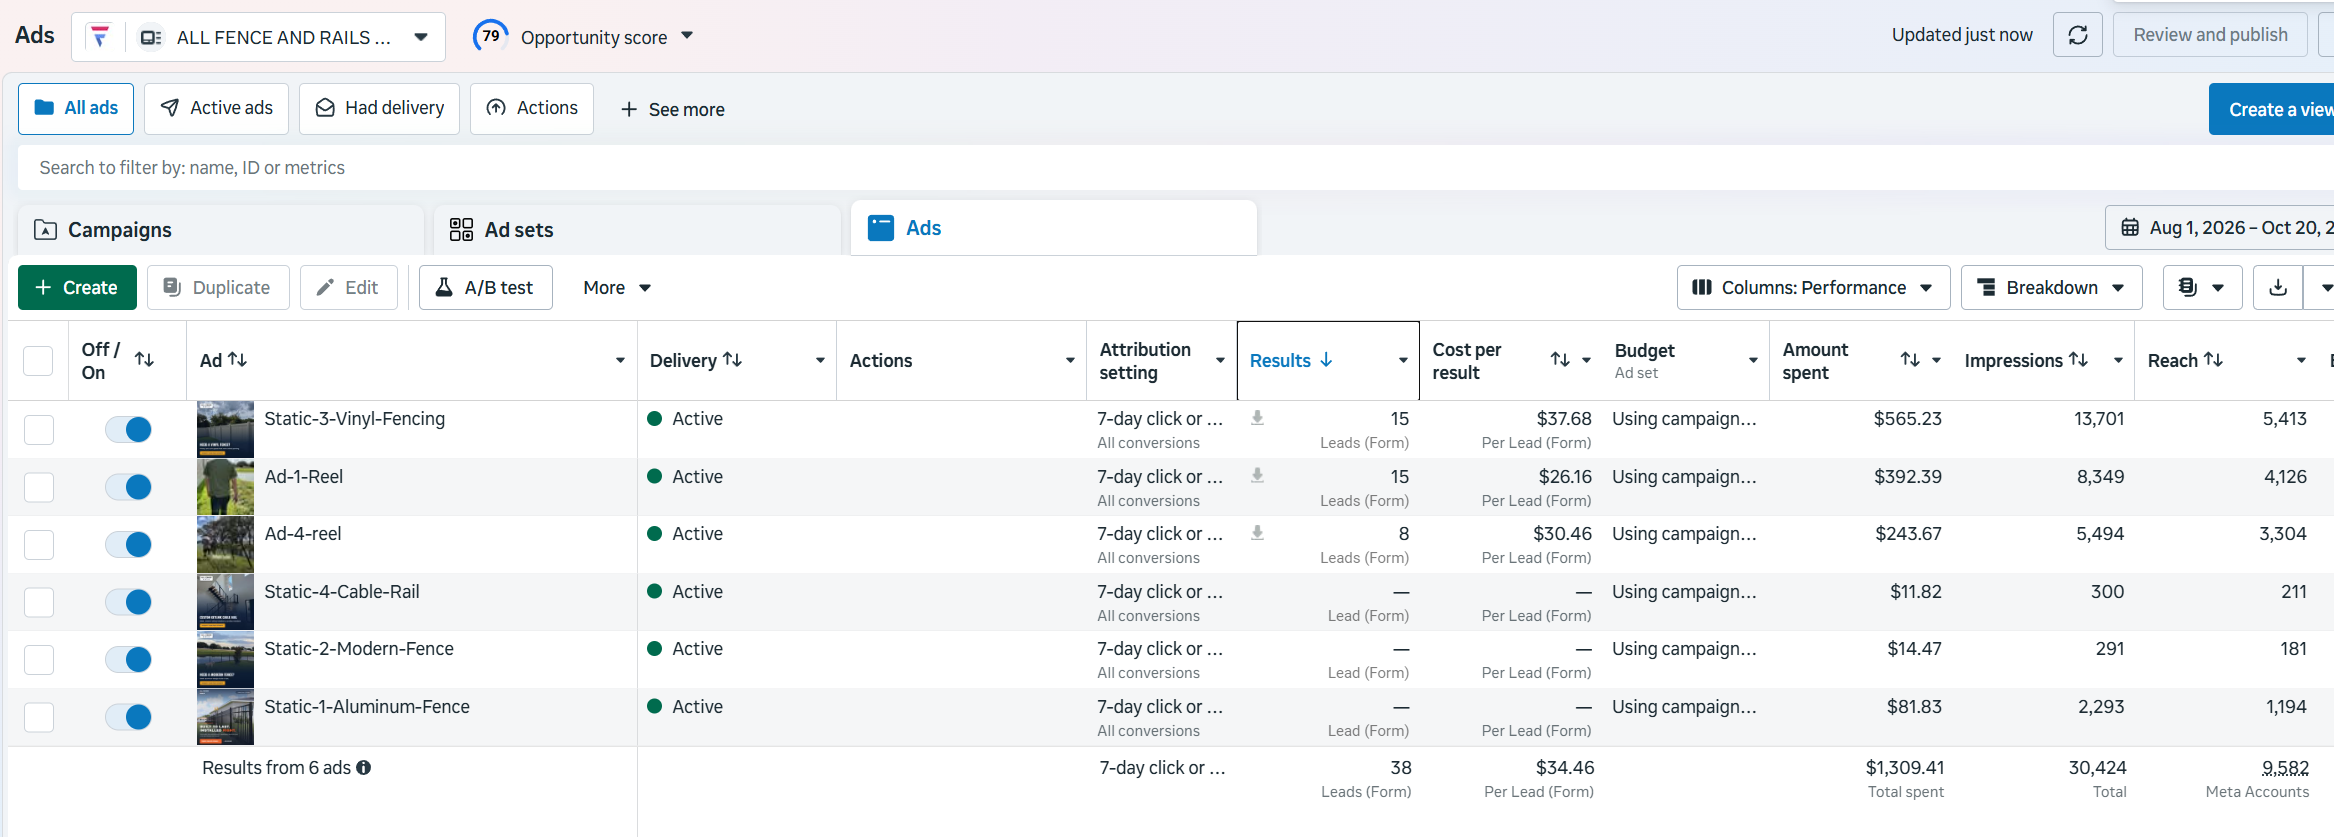
Task: Sort by Cost per result arrows
Action: pyautogui.click(x=1560, y=360)
